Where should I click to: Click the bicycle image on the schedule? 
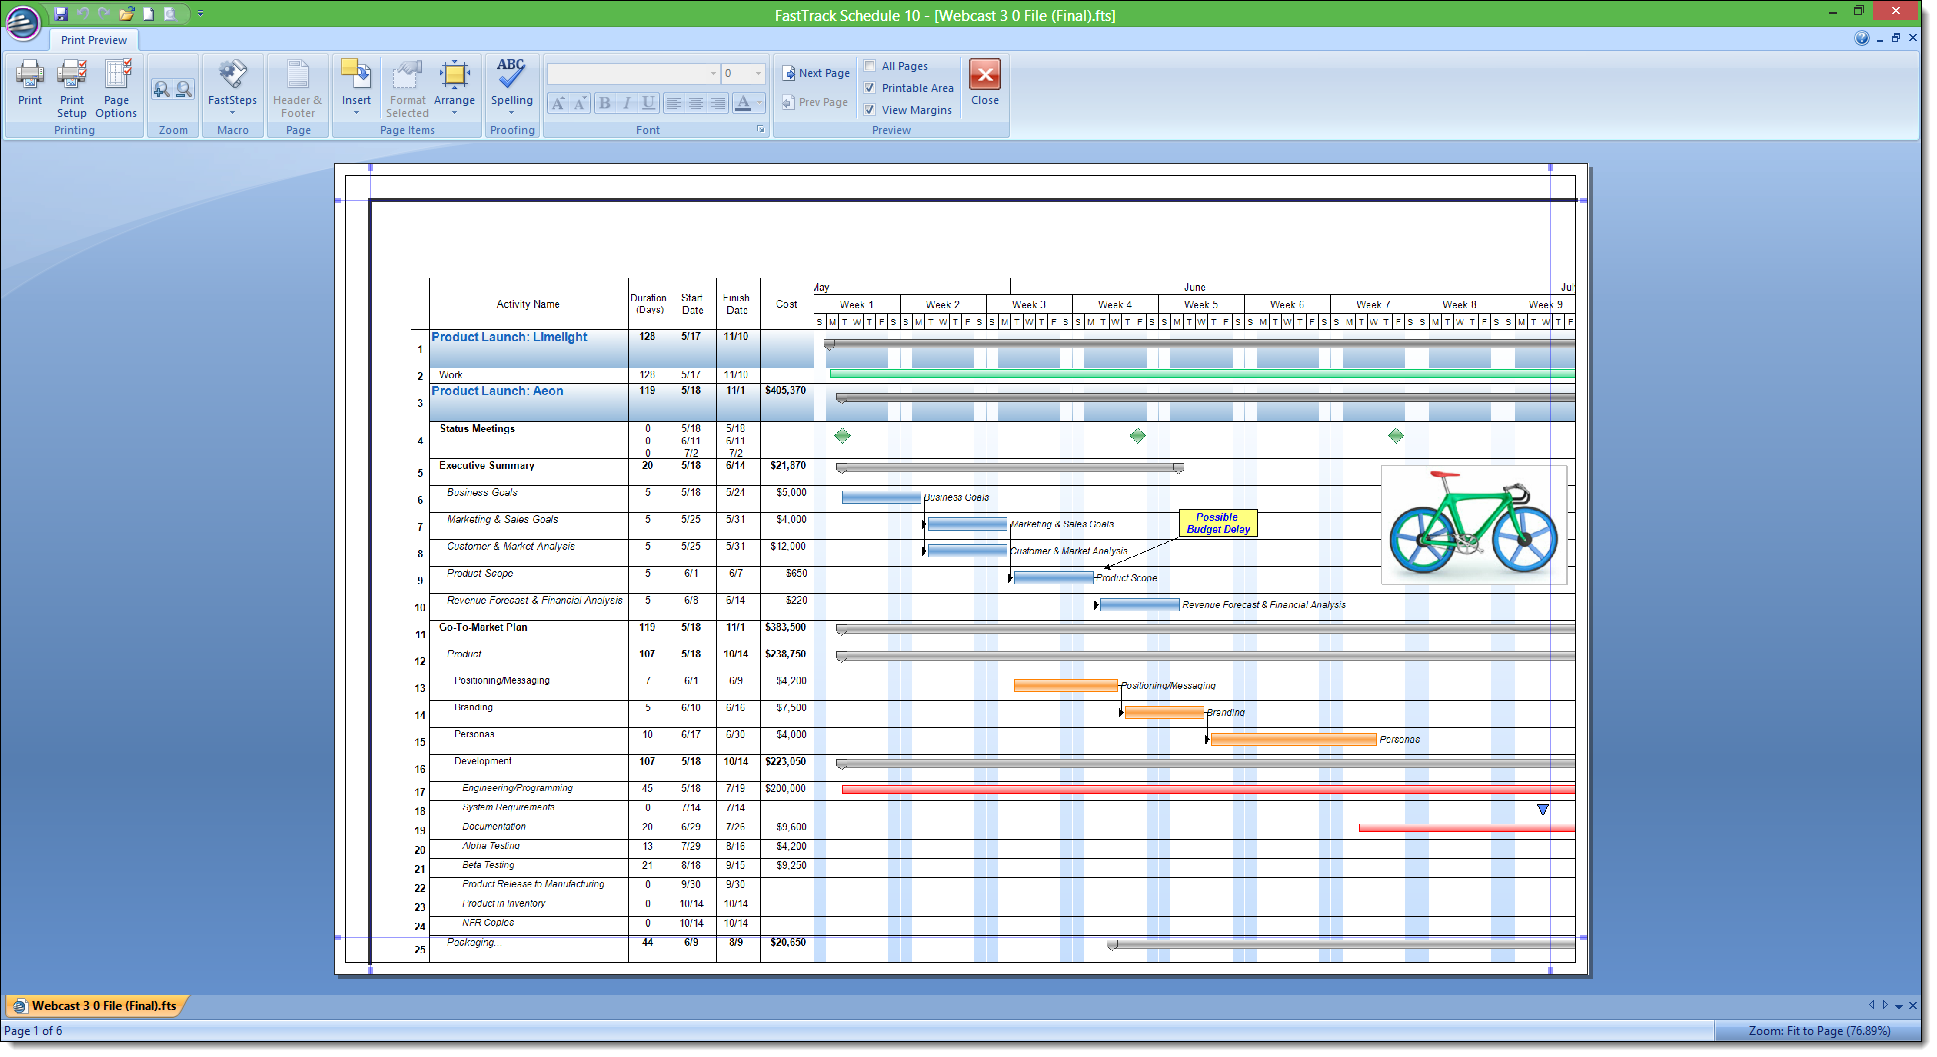[x=1473, y=524]
